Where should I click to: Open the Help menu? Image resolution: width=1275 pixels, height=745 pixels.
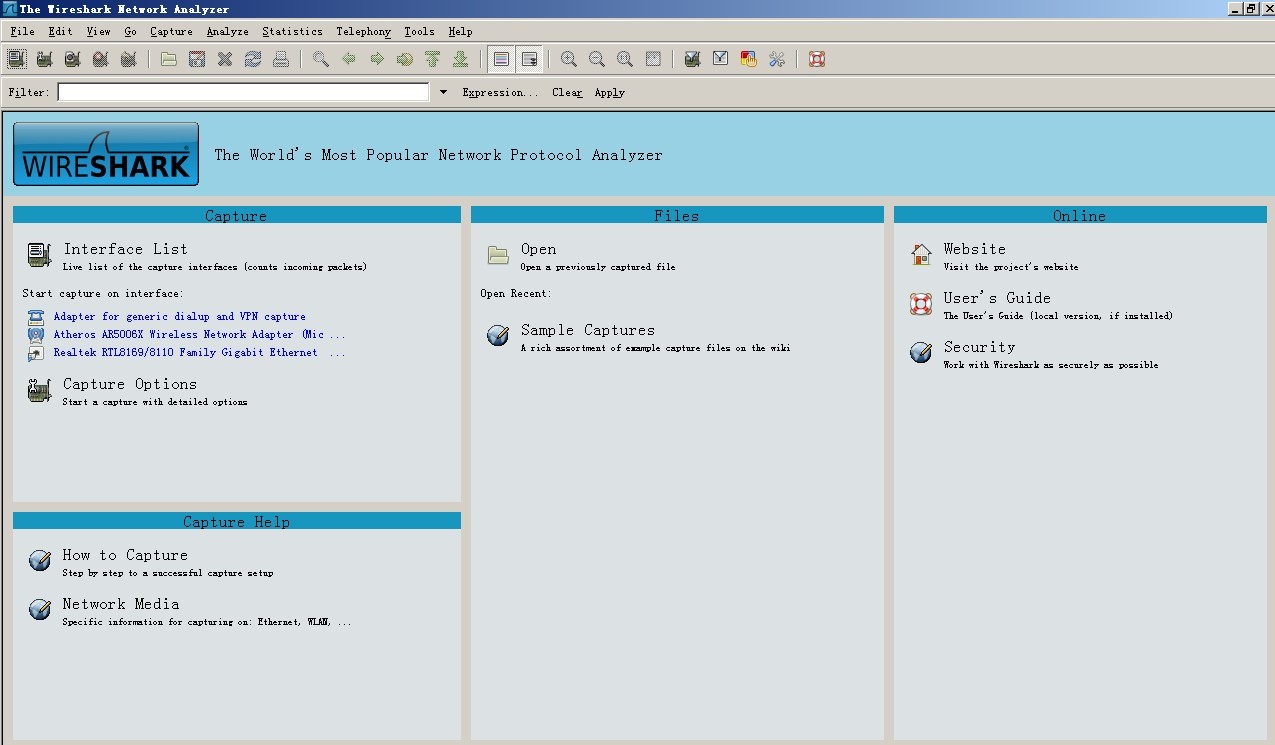point(461,32)
